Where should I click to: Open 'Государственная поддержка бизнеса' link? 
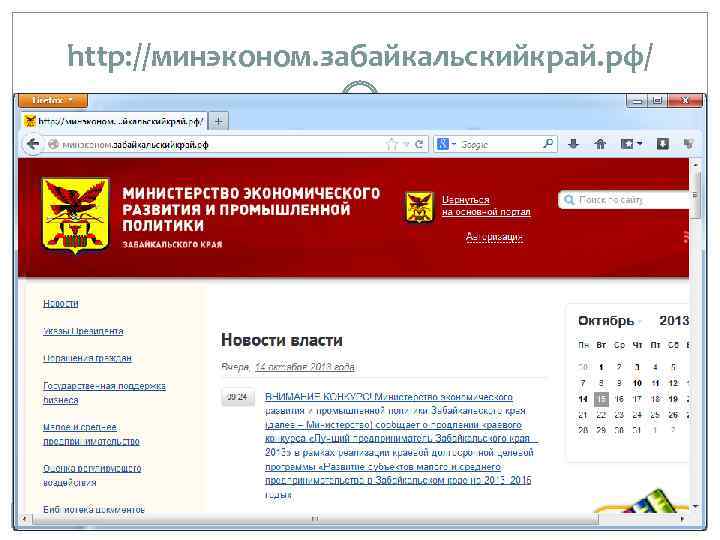104,393
